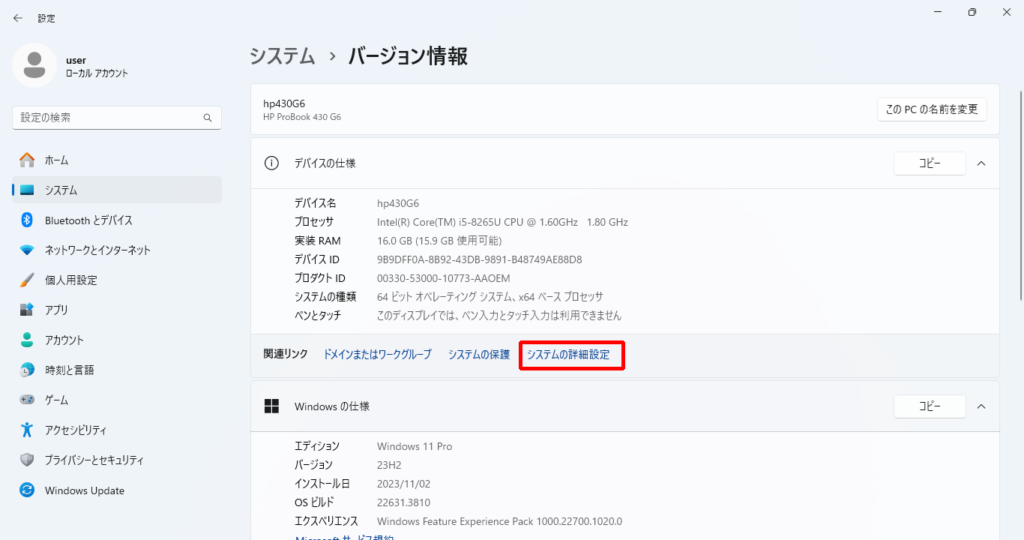Click the 時刻と言語 globe clock icon

pyautogui.click(x=27, y=370)
